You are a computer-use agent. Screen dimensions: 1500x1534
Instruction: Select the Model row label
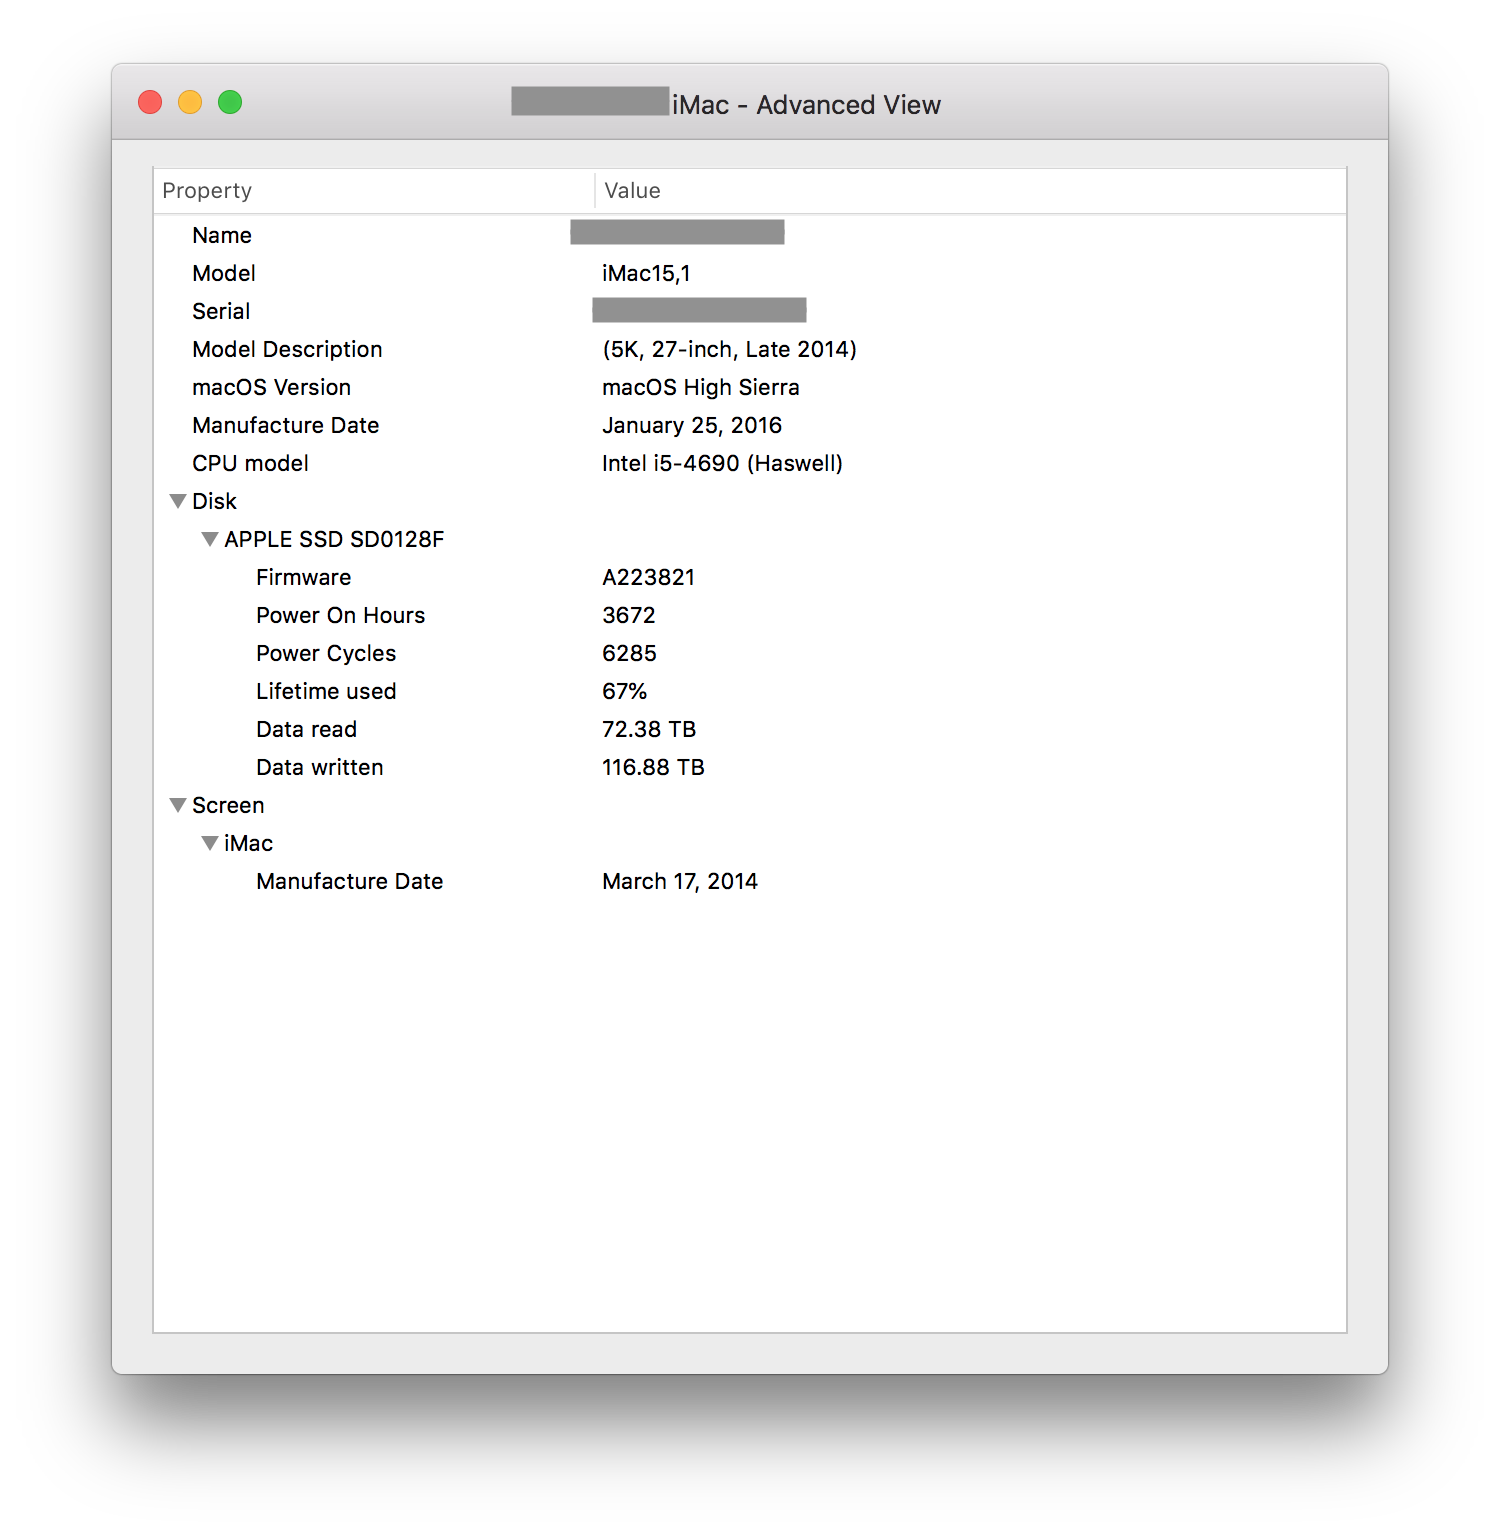[224, 273]
